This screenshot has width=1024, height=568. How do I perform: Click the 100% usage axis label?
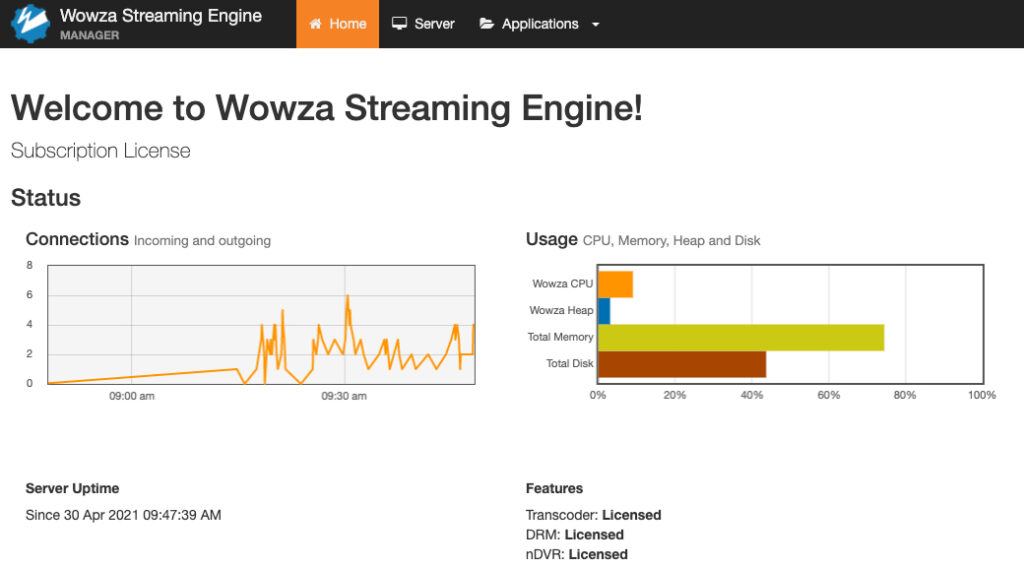[982, 396]
